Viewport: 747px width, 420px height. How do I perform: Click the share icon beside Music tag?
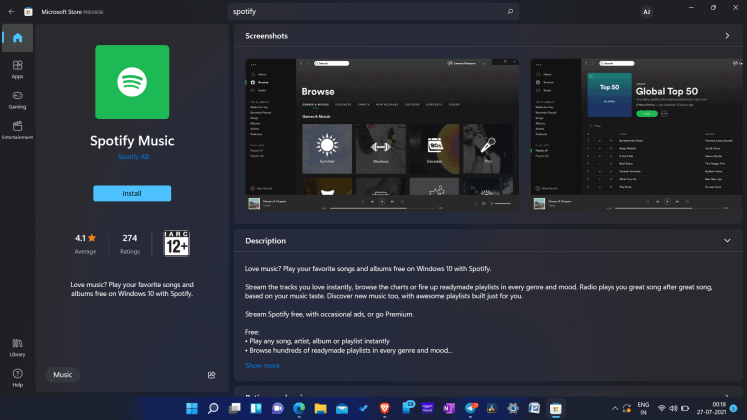tap(211, 375)
